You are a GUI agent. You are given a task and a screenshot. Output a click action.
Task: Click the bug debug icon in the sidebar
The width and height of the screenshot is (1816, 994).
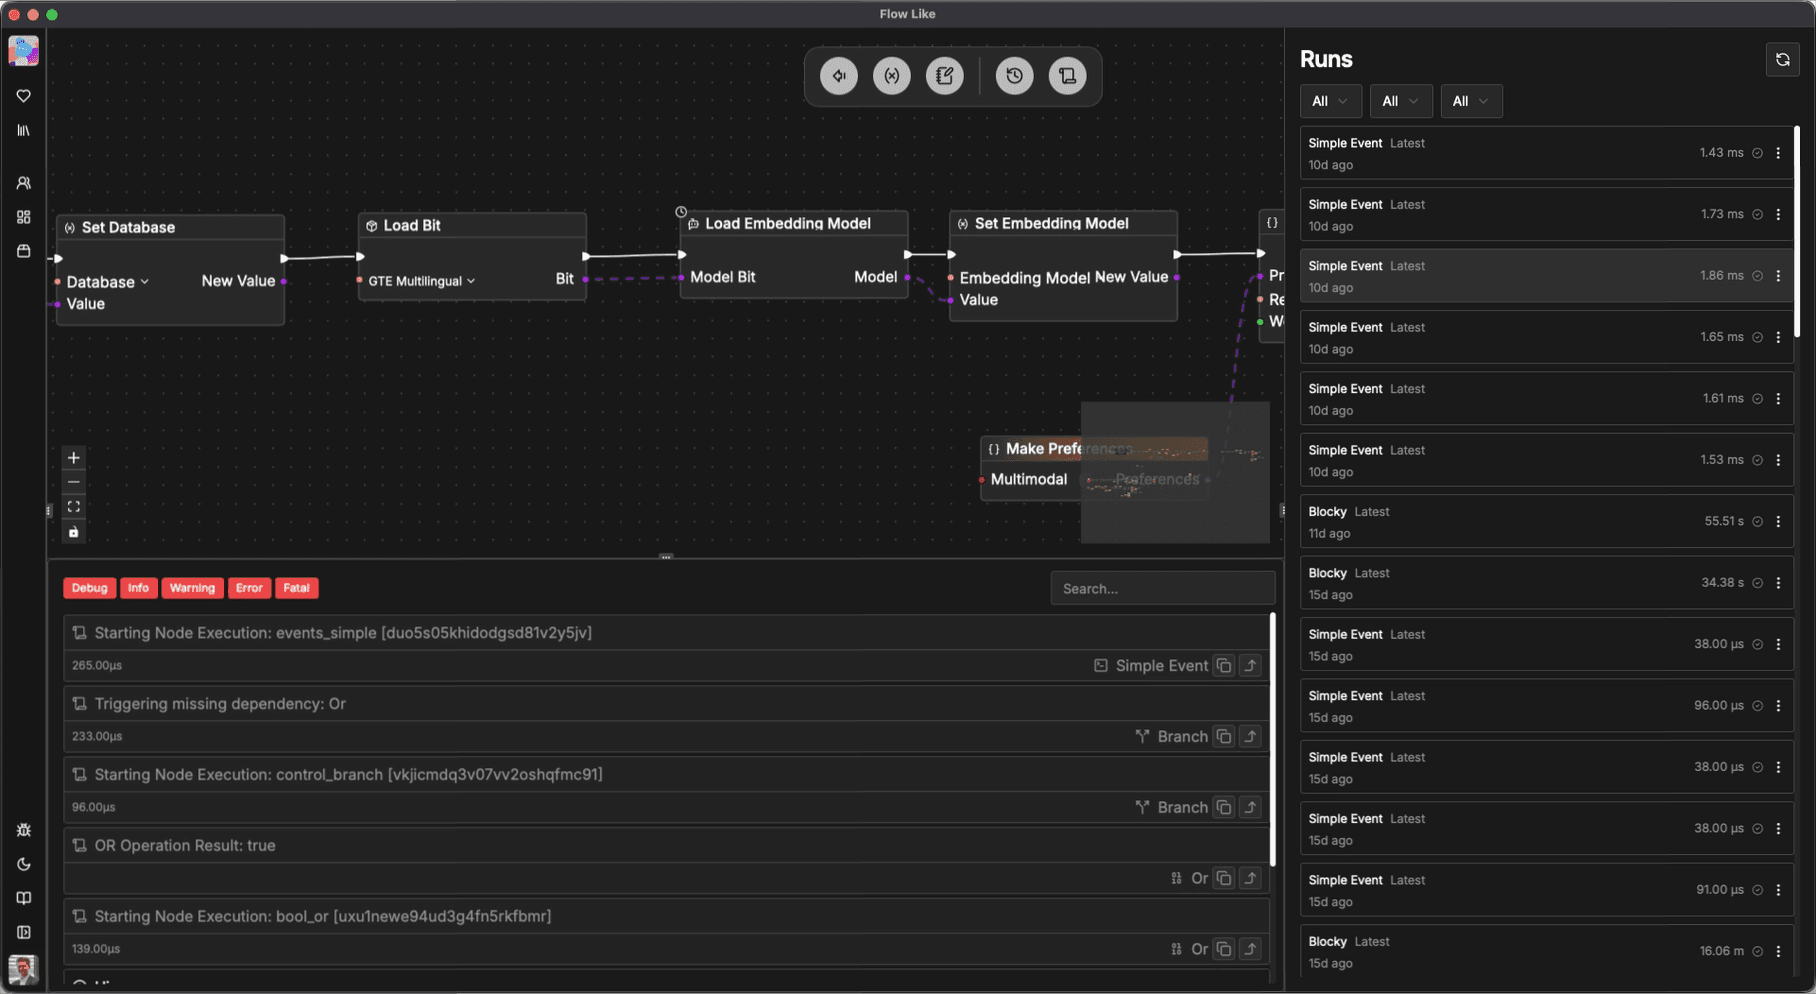pyautogui.click(x=23, y=830)
